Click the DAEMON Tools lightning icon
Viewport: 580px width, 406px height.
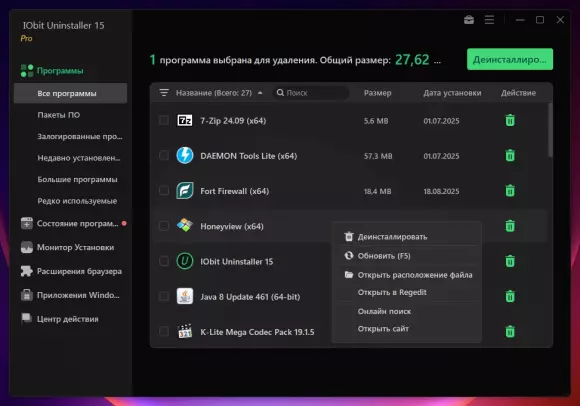point(185,155)
